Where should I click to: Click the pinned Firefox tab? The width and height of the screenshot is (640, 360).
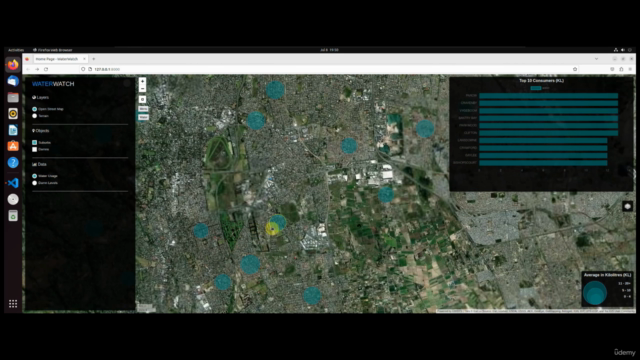coord(27,59)
